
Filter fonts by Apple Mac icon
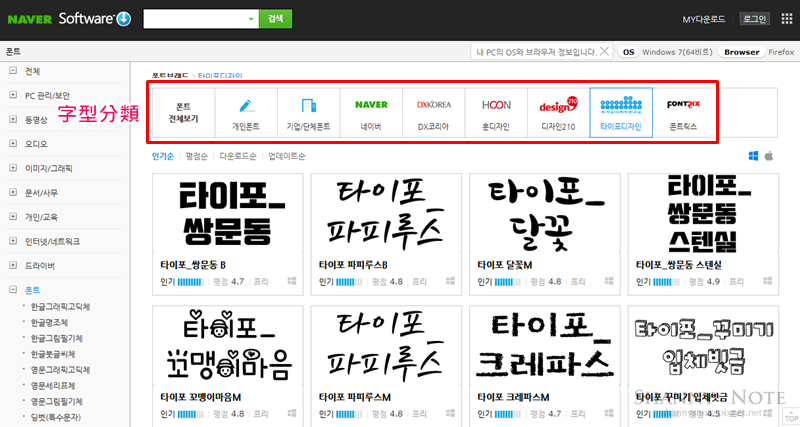coord(769,156)
